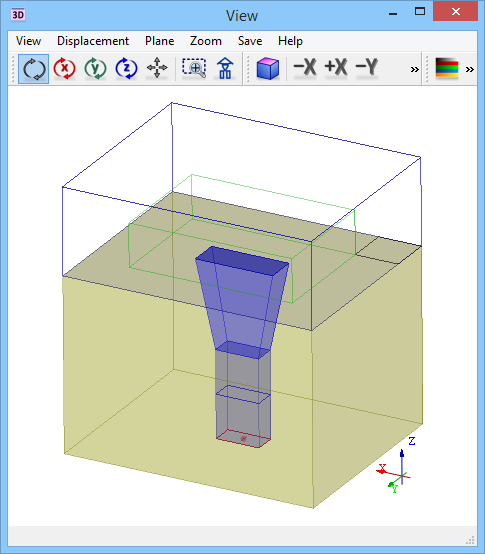The image size is (485, 554).
Task: Click the color scale palette icon
Action: coord(447,68)
